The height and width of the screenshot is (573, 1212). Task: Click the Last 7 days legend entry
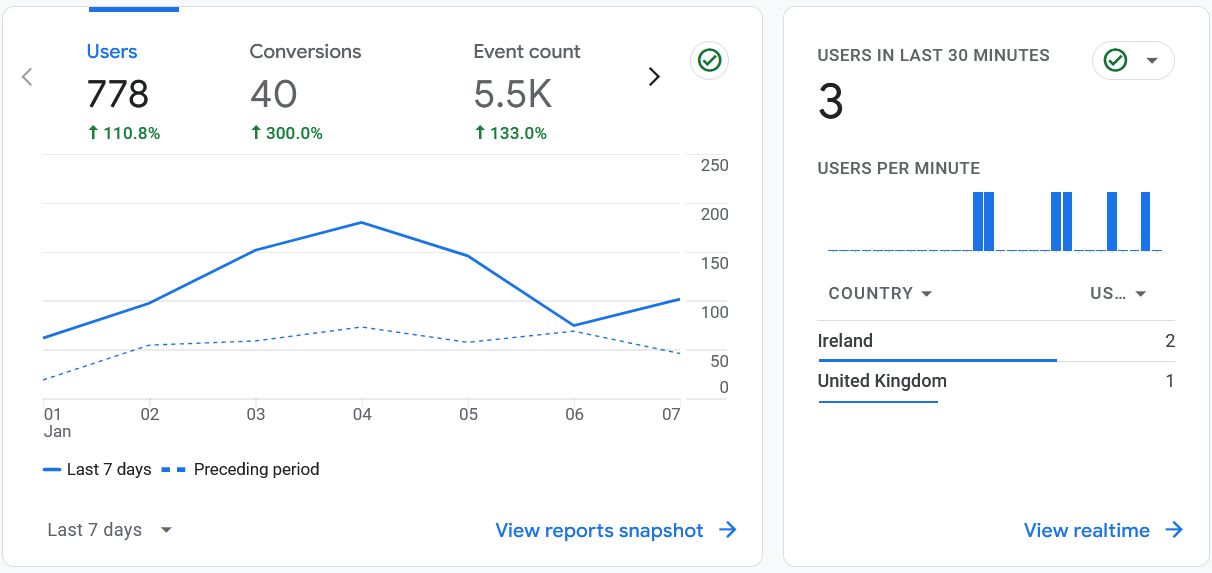coord(97,469)
